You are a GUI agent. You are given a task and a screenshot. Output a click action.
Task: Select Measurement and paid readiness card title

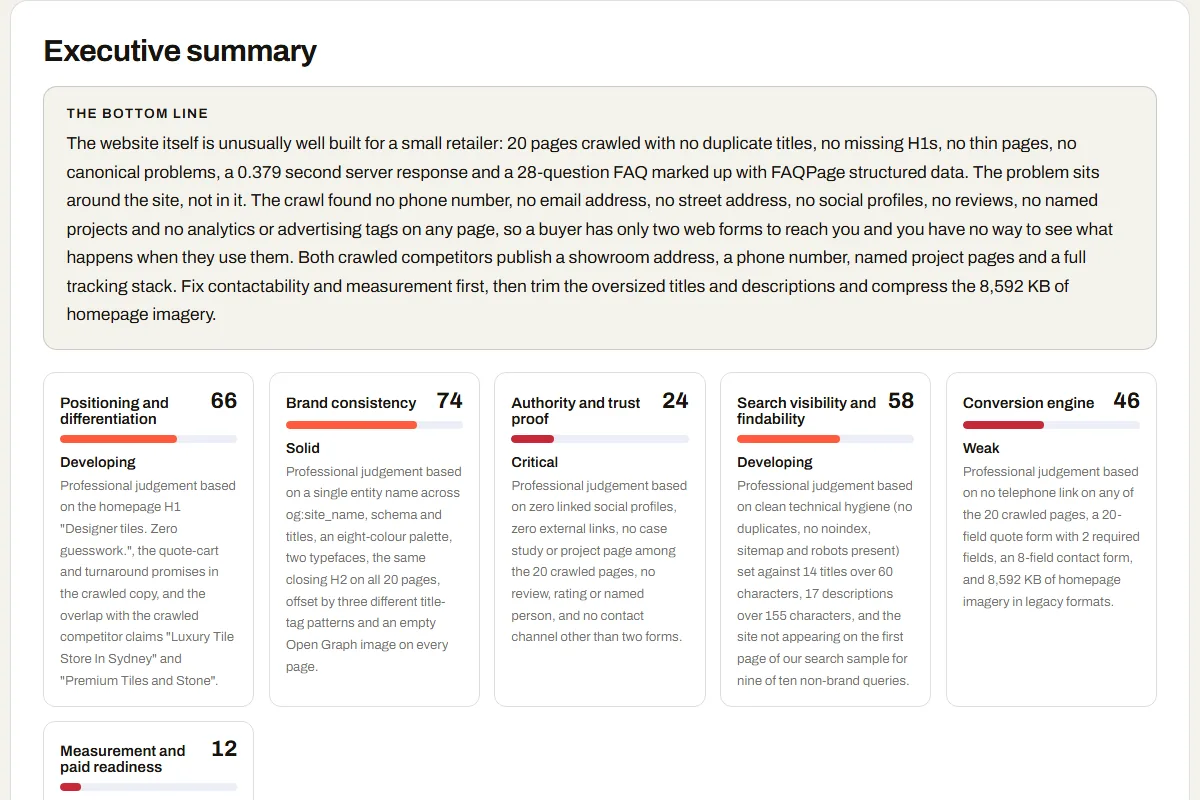(x=122, y=759)
